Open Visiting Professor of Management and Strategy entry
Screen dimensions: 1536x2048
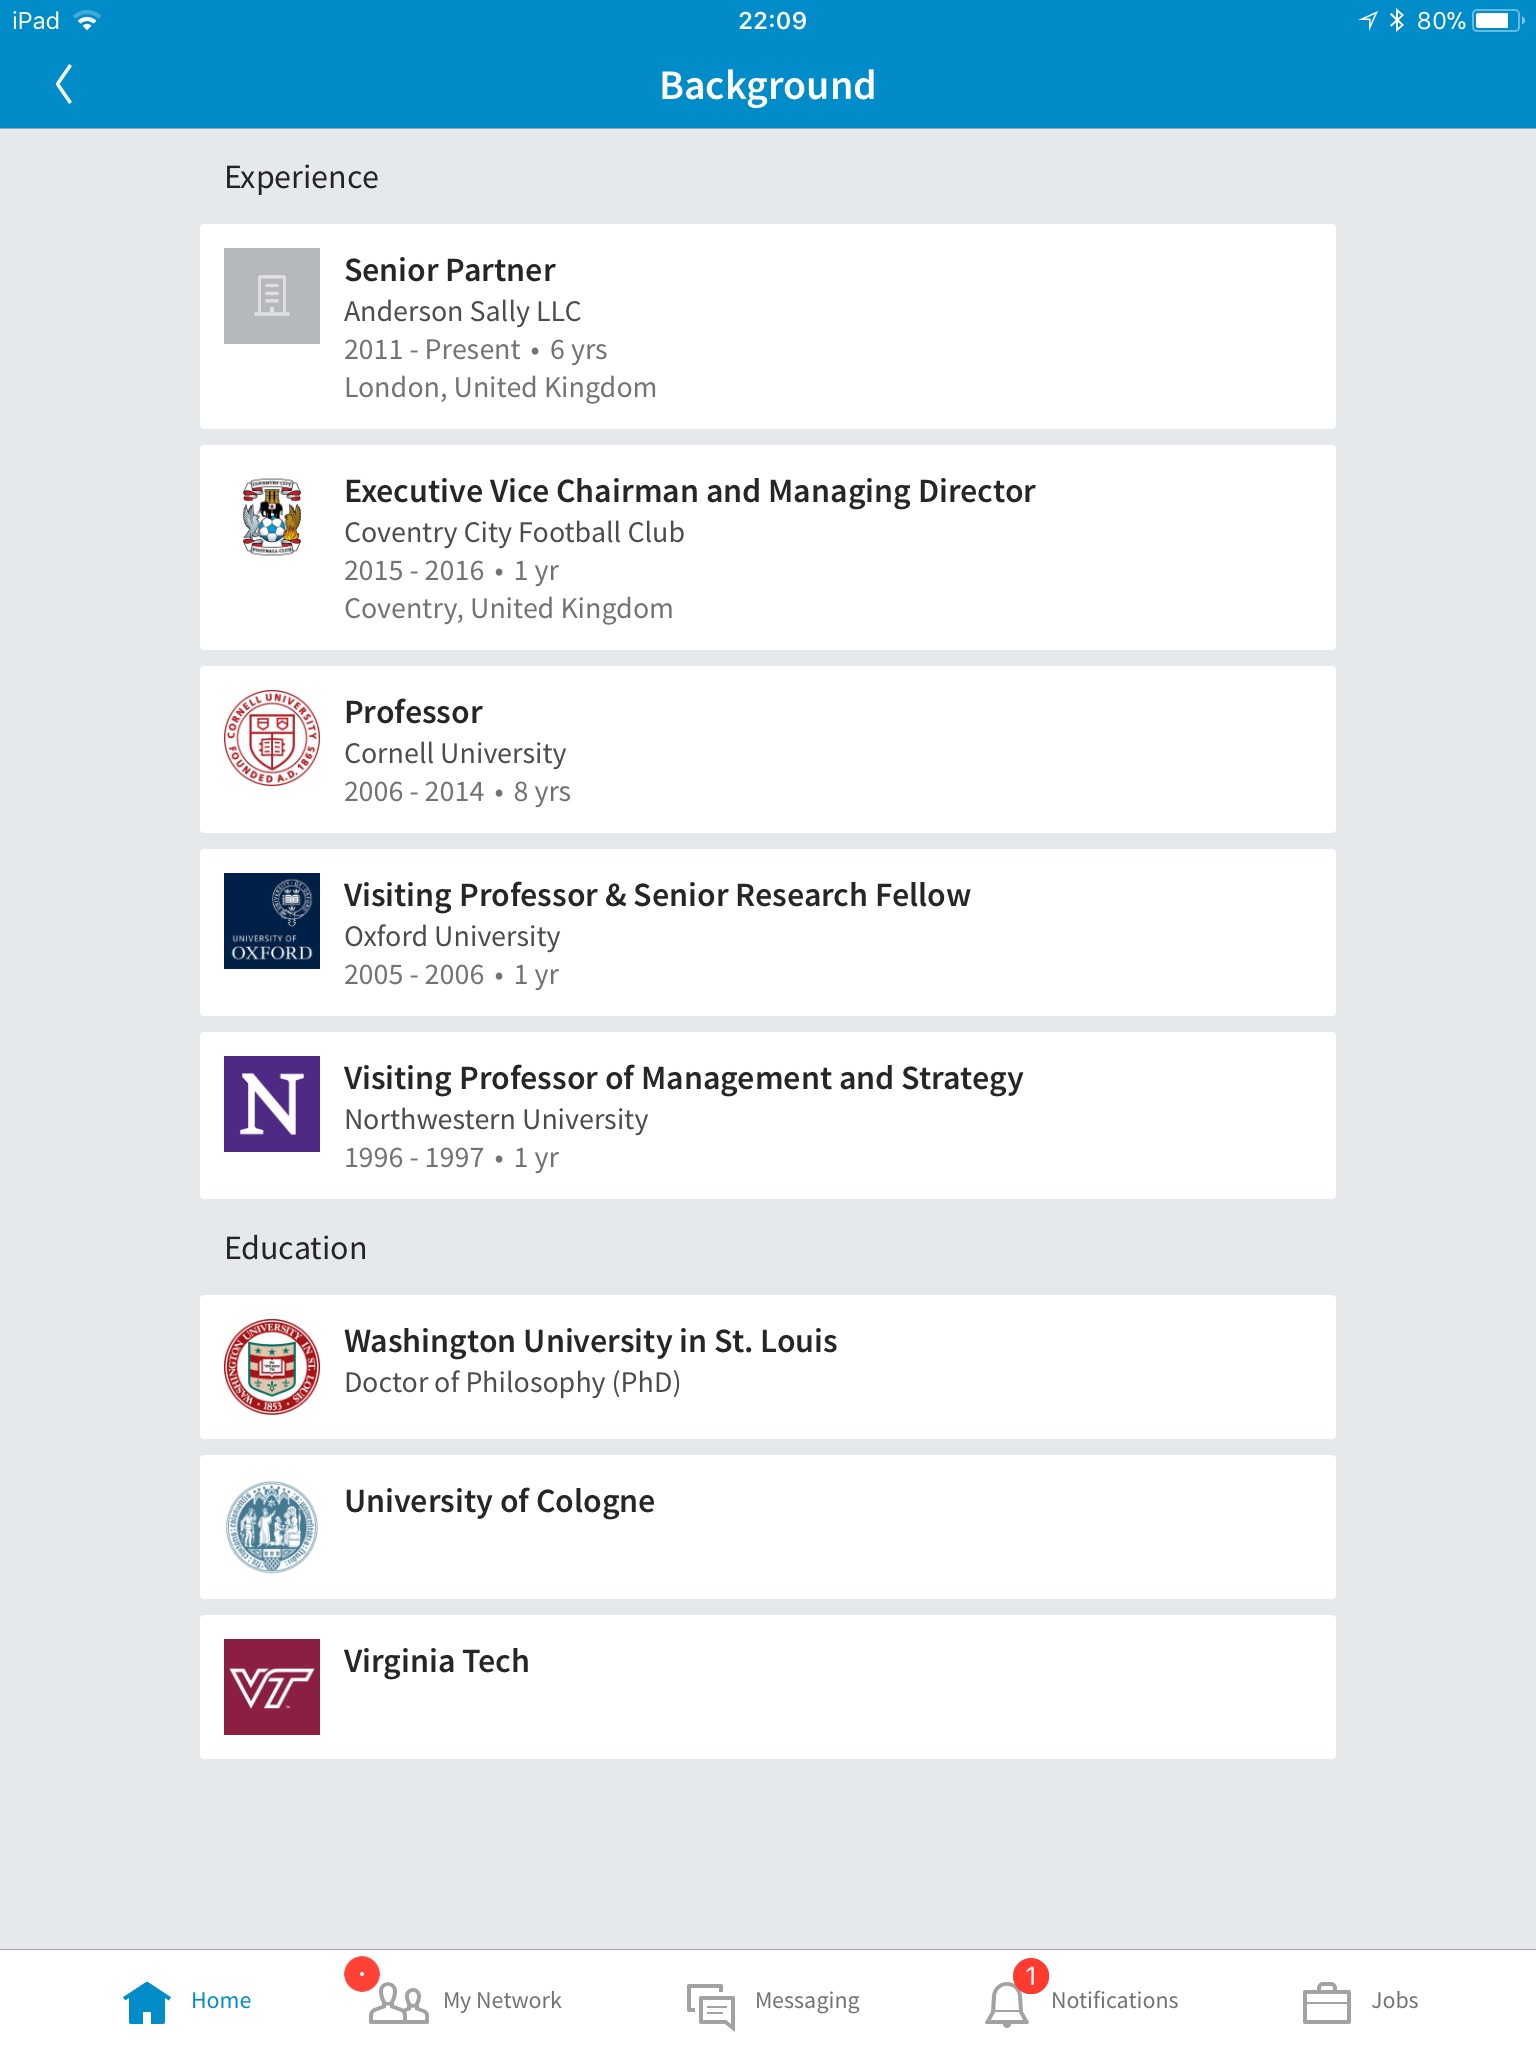768,1116
